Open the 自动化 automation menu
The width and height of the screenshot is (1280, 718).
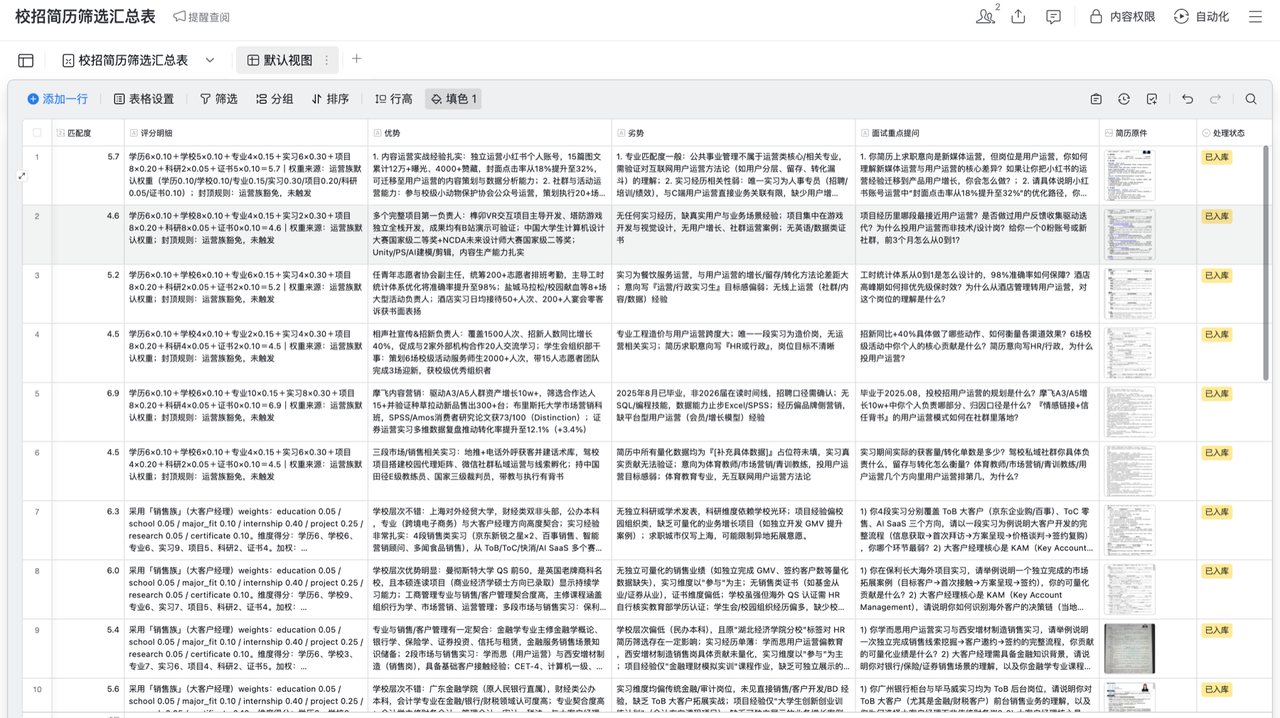click(1202, 17)
